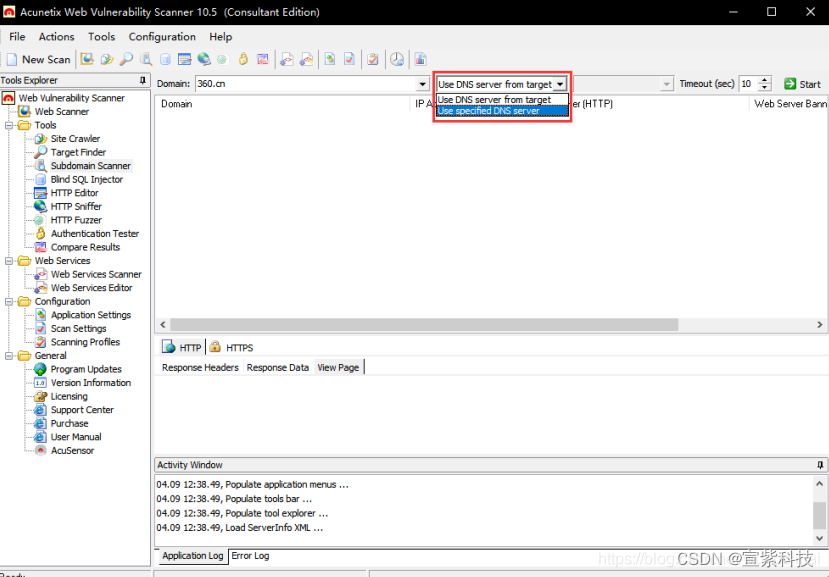The image size is (829, 577).
Task: Click the Site Crawler toolbar icon
Action: (x=107, y=59)
